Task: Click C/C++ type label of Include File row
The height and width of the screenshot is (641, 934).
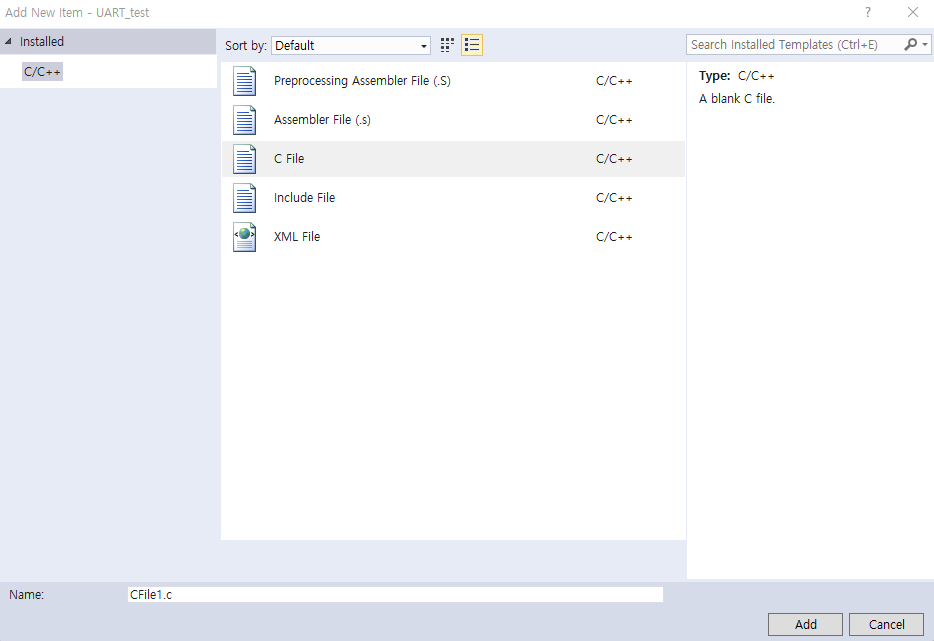Action: (x=614, y=198)
